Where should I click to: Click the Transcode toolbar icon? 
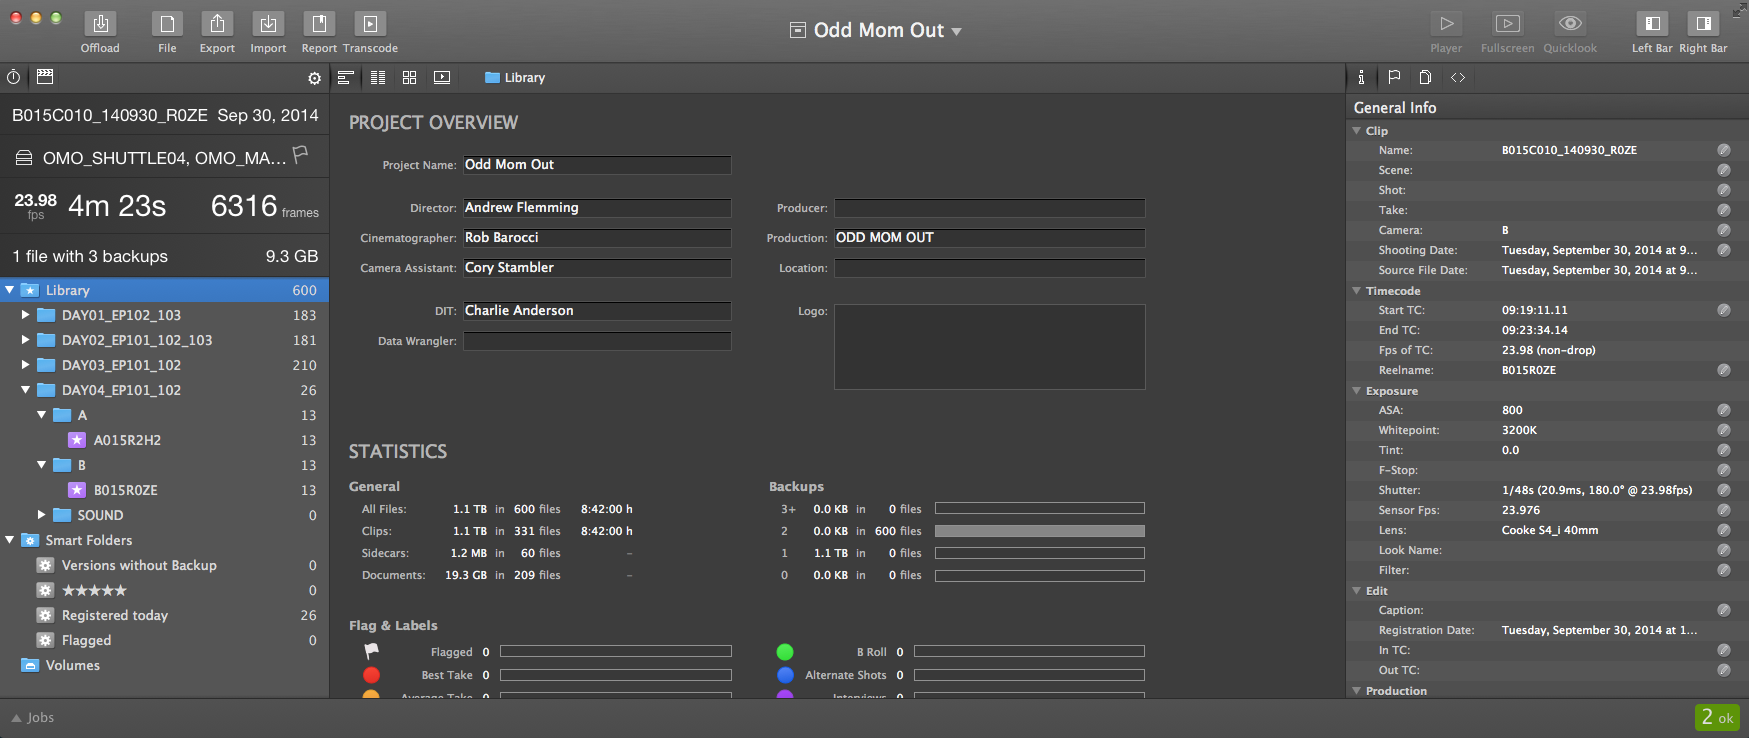click(370, 24)
